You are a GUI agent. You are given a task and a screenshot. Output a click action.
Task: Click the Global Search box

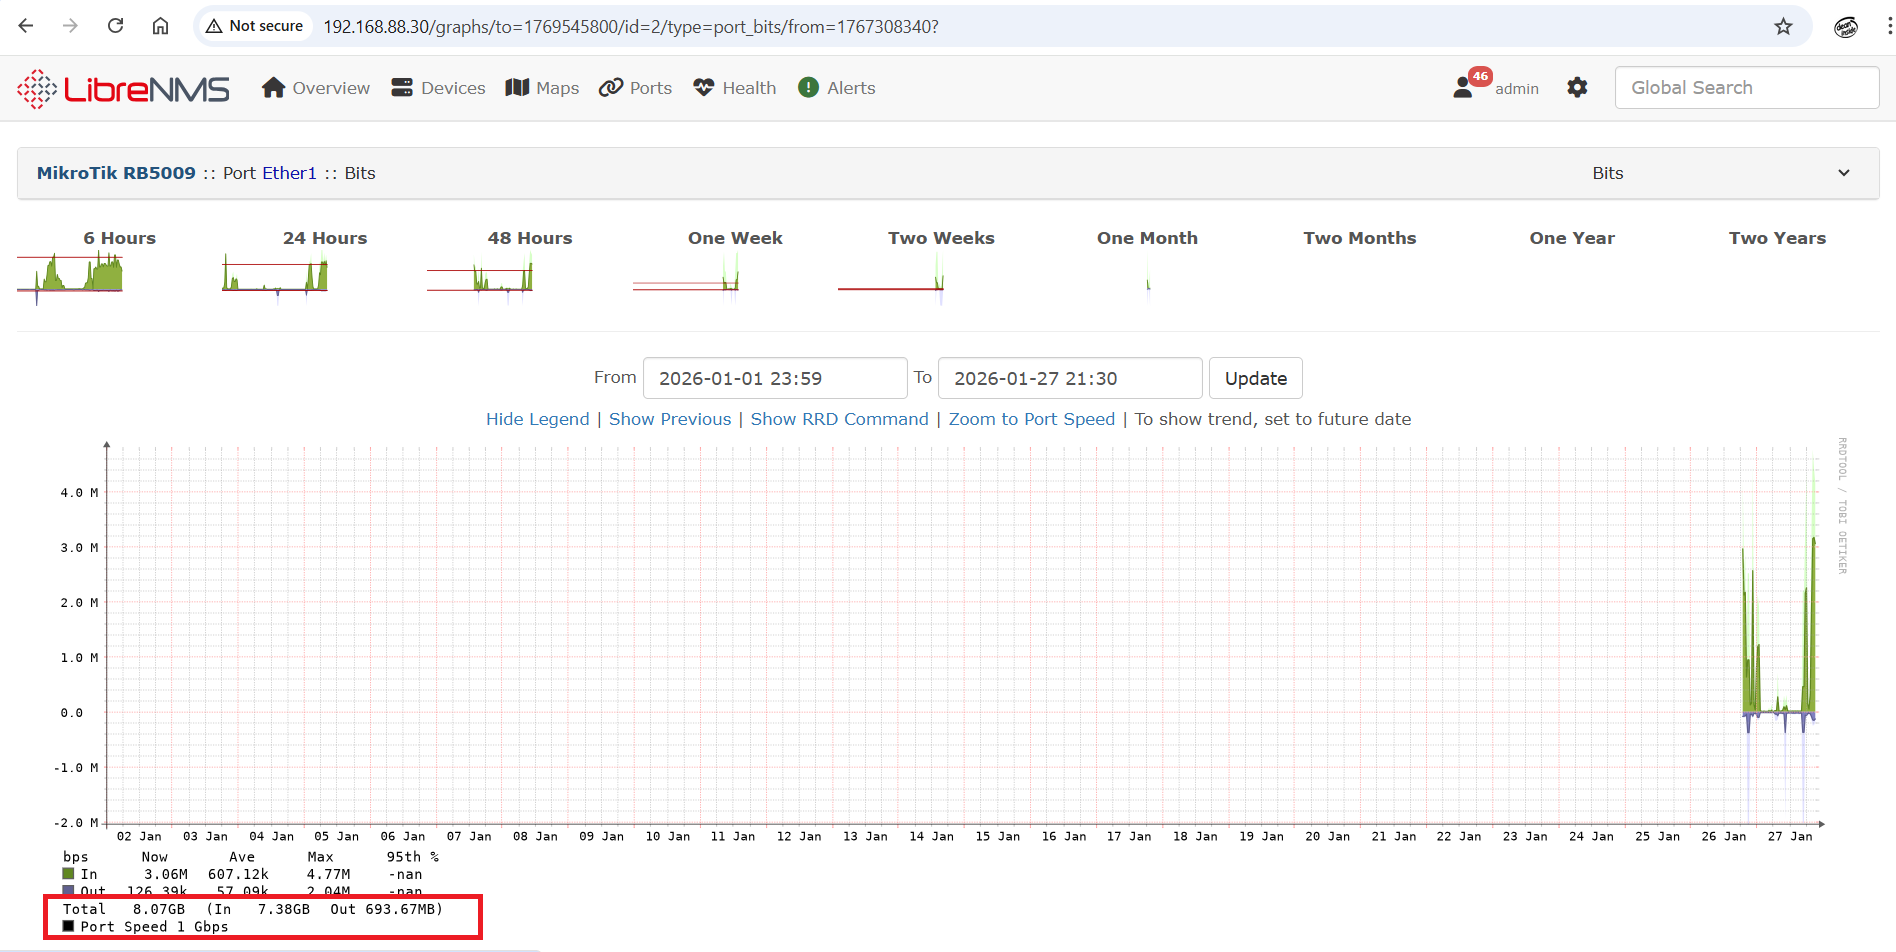pos(1747,88)
